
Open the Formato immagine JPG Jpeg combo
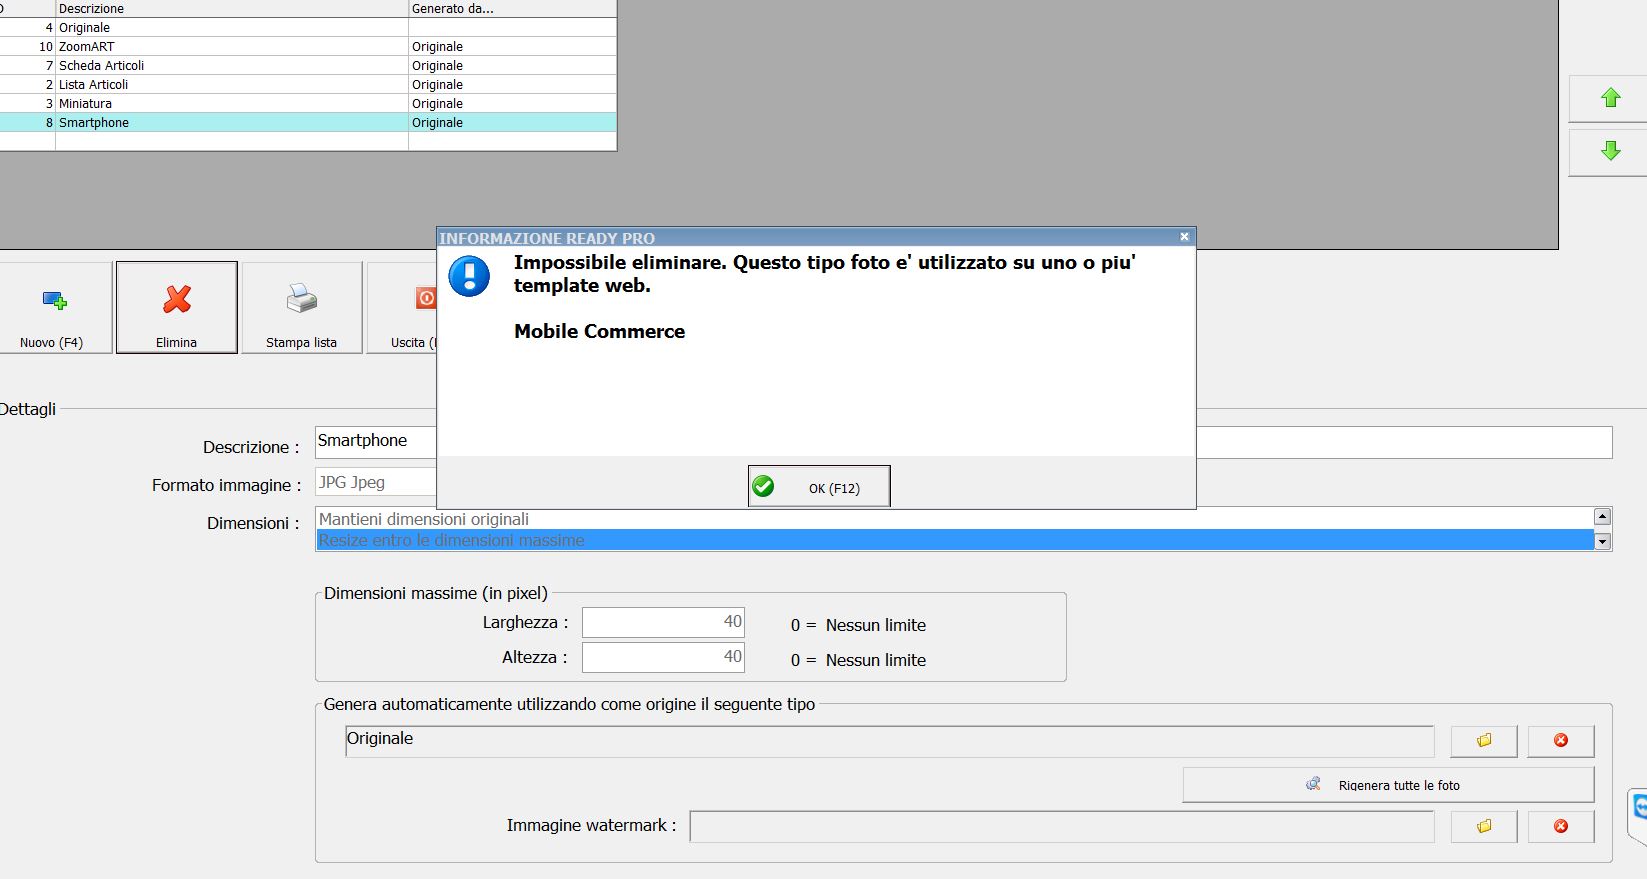[x=376, y=482]
